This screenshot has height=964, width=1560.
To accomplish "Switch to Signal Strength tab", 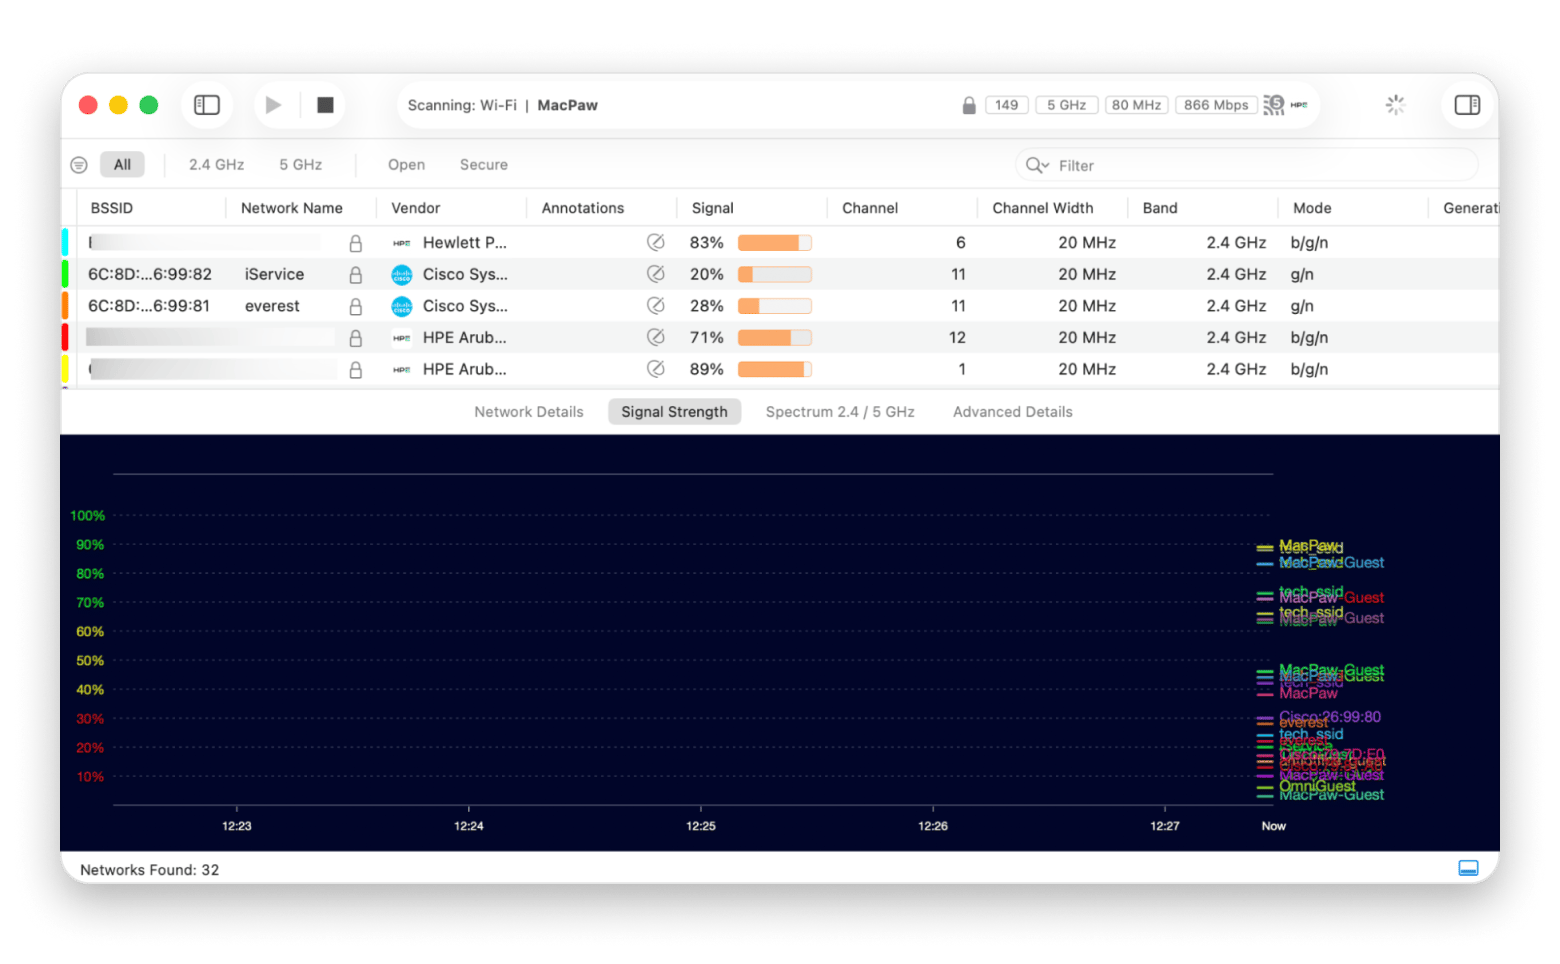I will [x=674, y=412].
